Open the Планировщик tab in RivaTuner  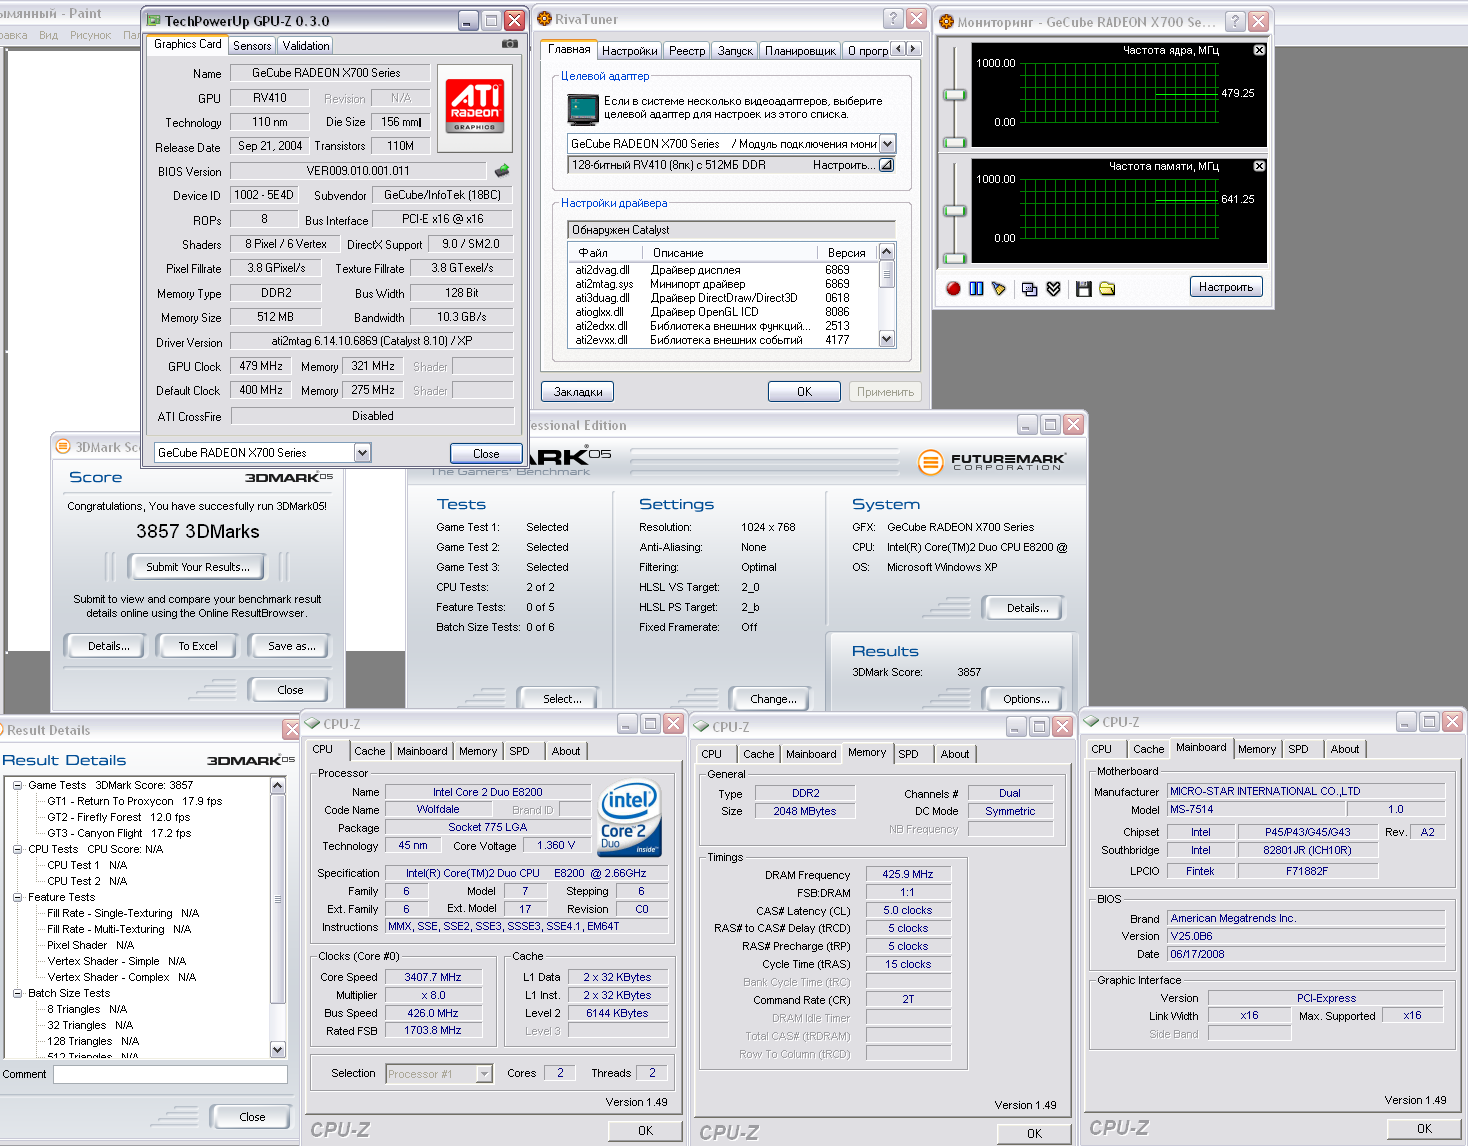click(800, 51)
